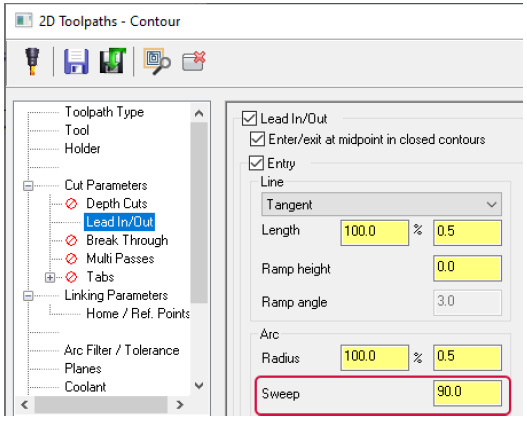Click the blue floppy disk save parameters icon
The height and width of the screenshot is (421, 527).
[x=77, y=61]
